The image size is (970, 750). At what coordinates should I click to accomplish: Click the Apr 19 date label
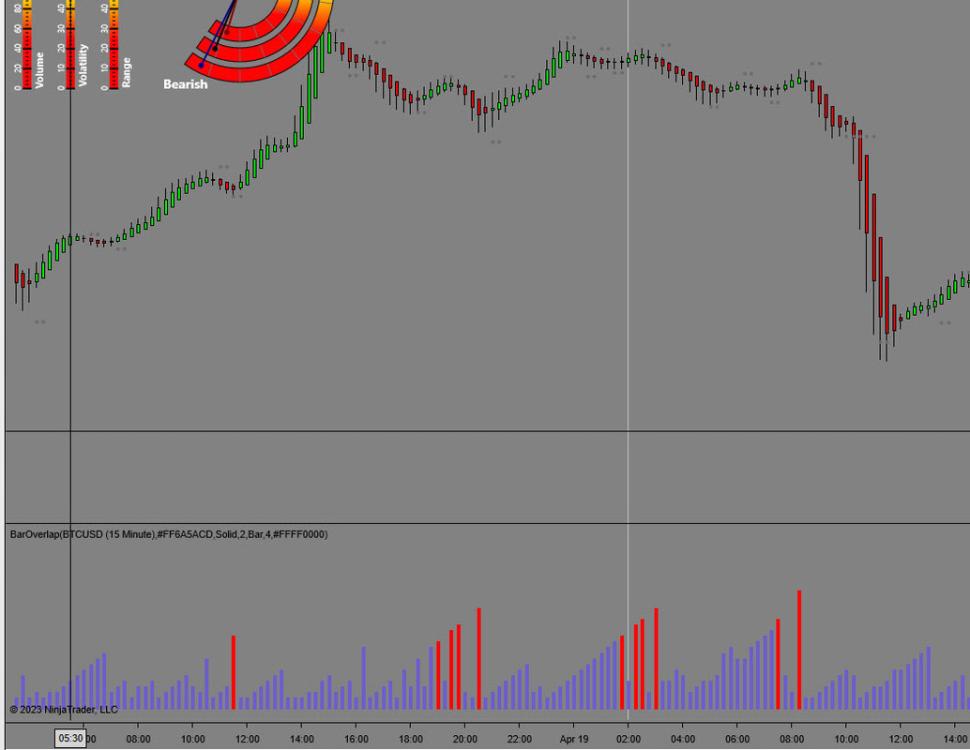click(574, 739)
